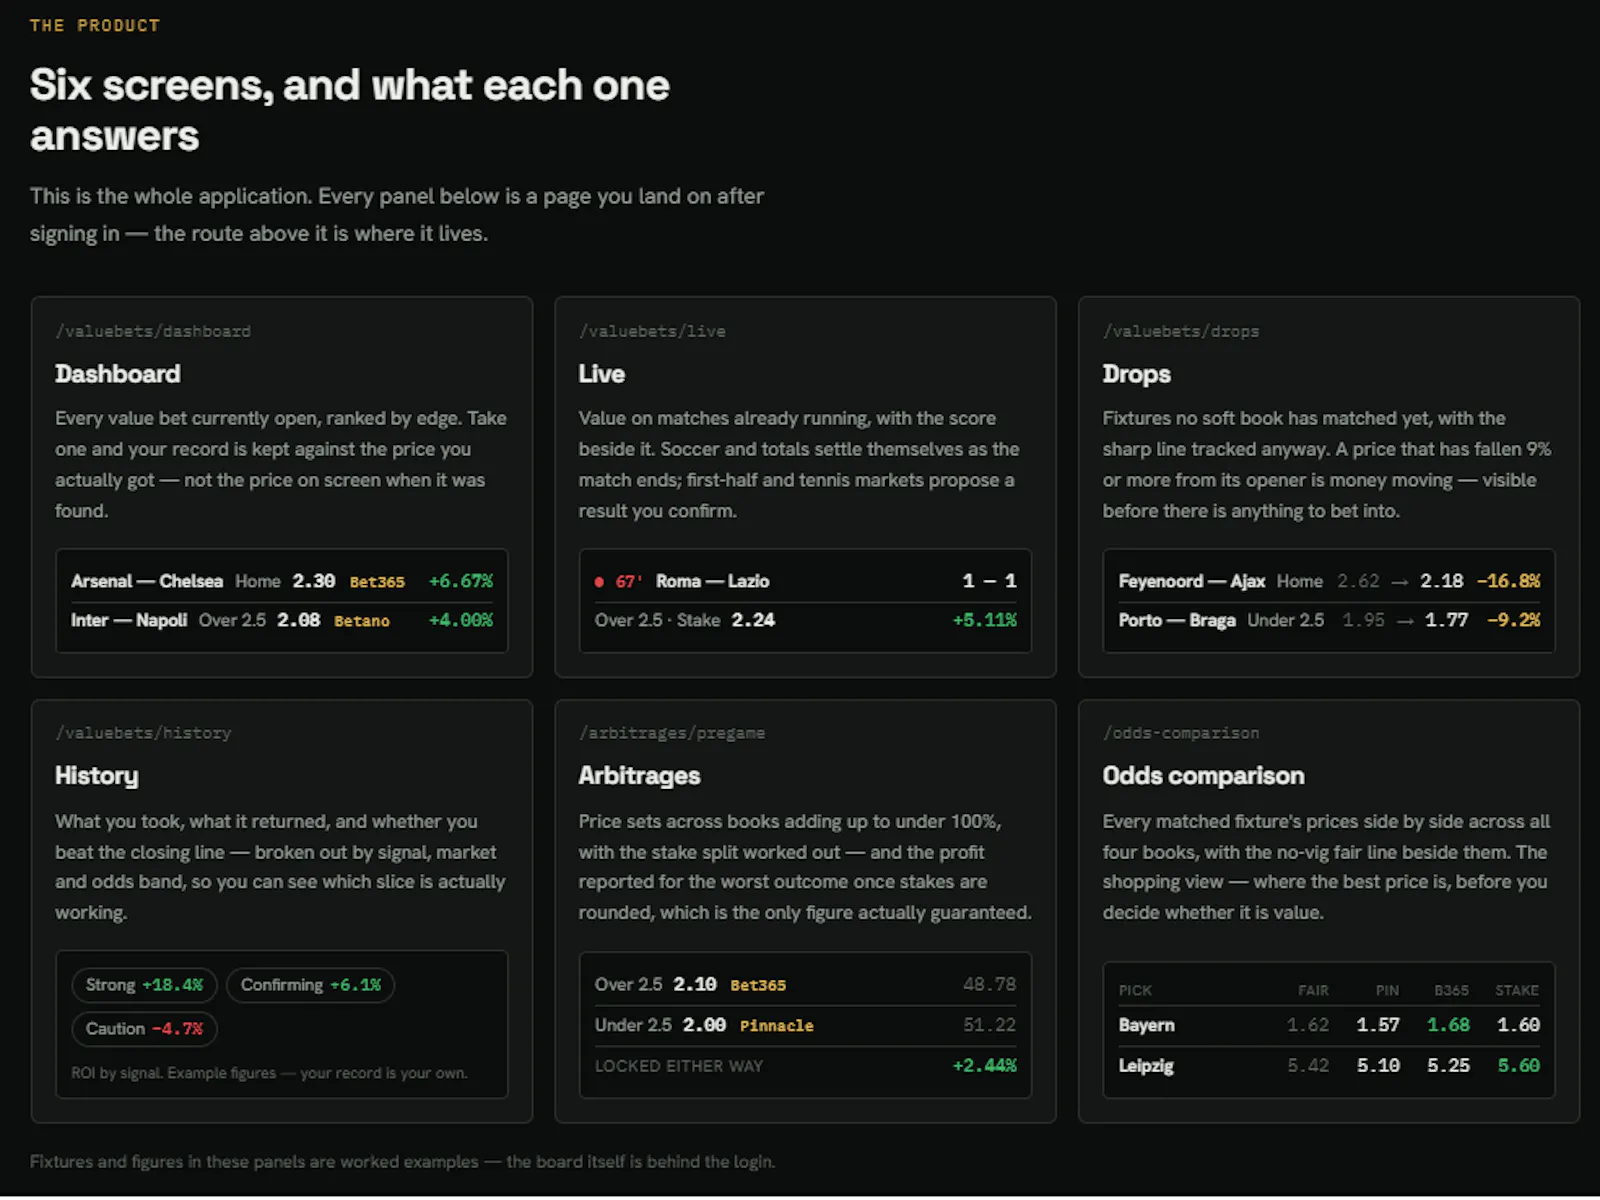Viewport: 1600px width, 1200px height.
Task: Open the Drops card heading
Action: (x=1136, y=374)
